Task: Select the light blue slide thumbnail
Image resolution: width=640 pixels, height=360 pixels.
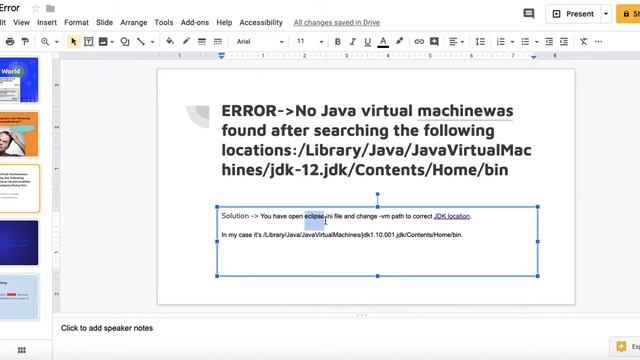Action: point(19,297)
